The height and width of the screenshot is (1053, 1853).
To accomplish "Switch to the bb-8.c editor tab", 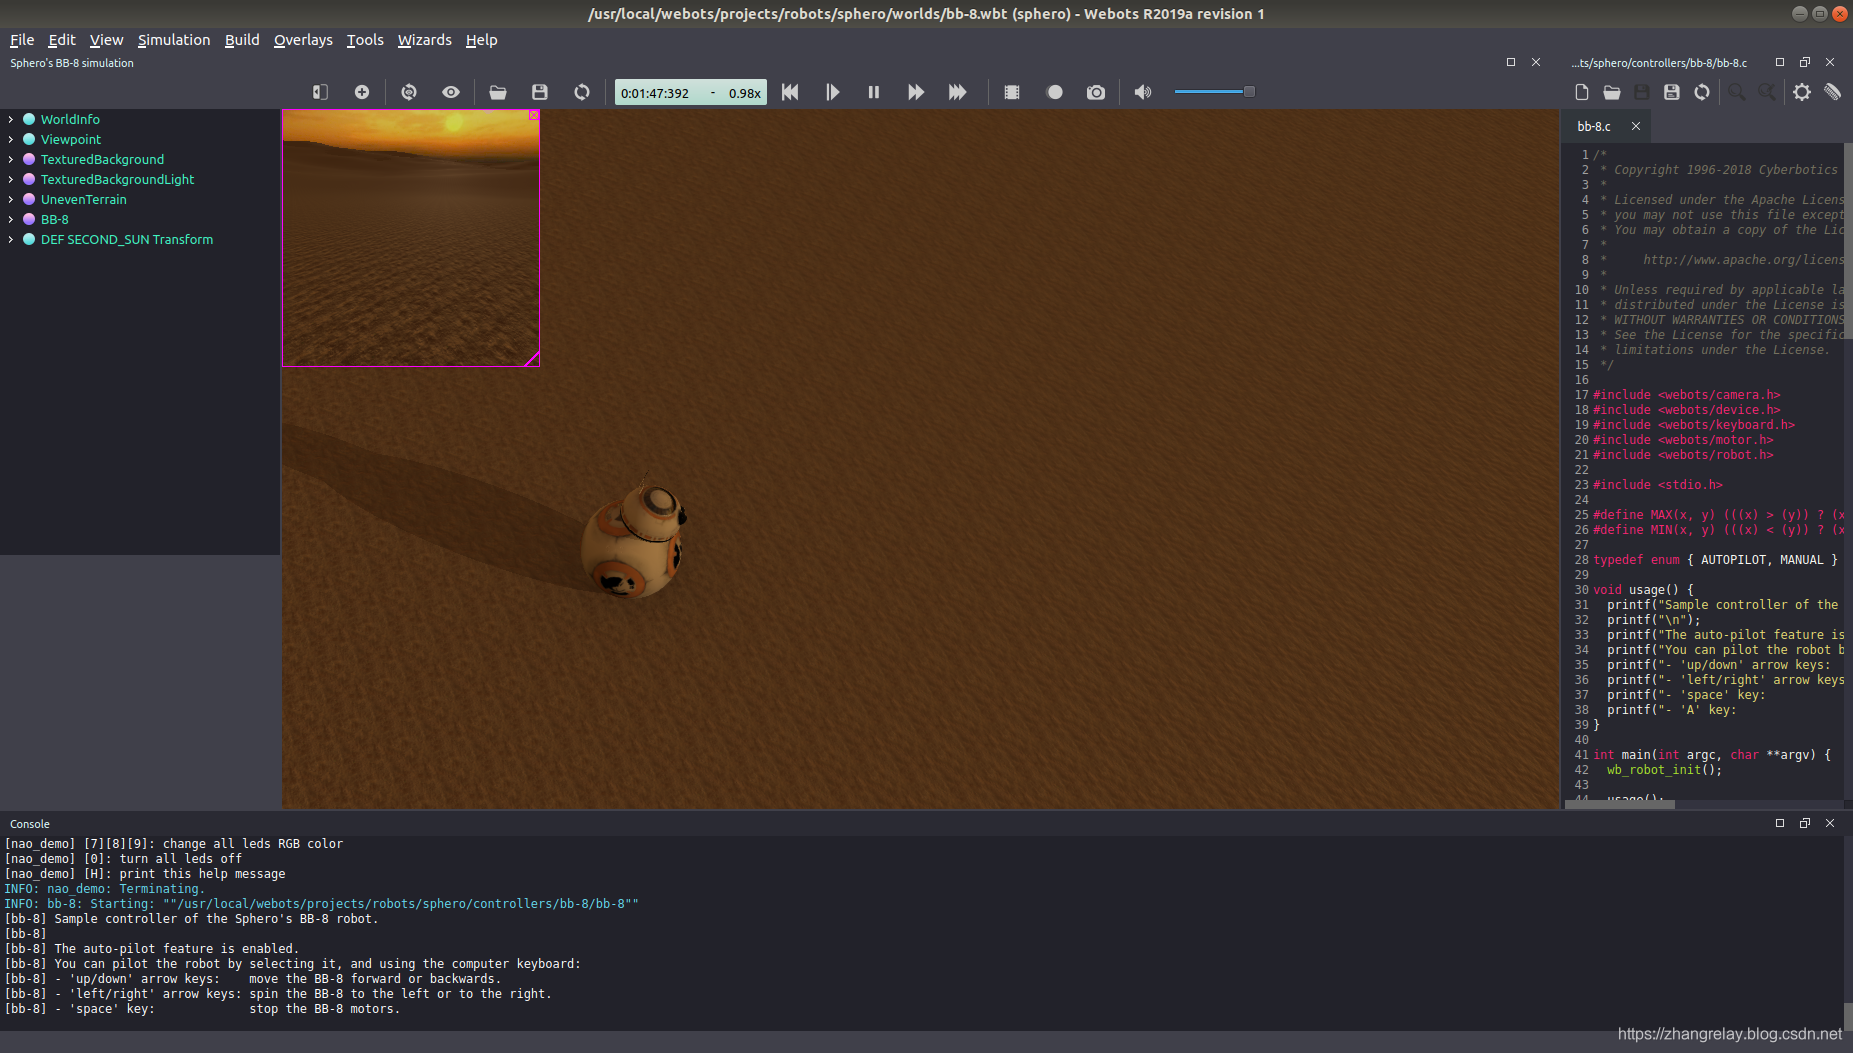I will pyautogui.click(x=1594, y=126).
